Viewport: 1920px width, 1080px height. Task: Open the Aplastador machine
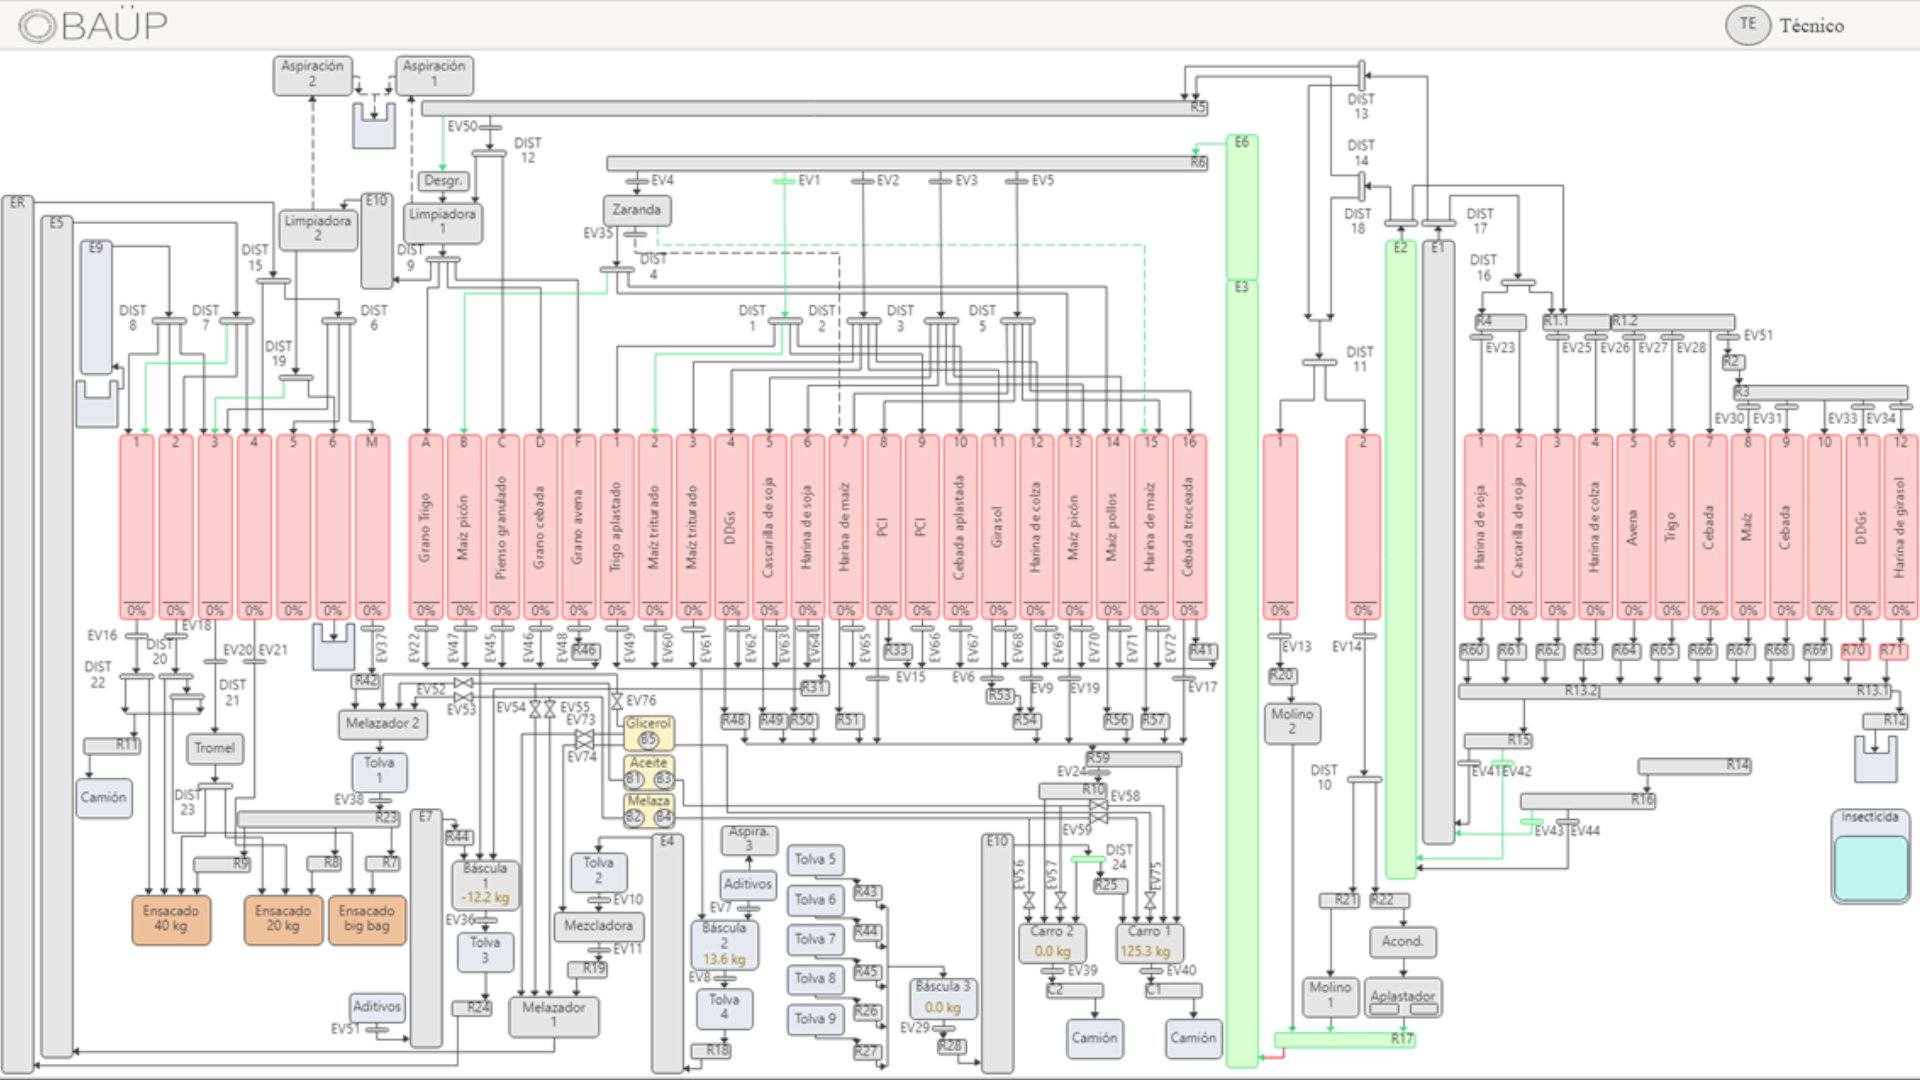(x=1403, y=997)
